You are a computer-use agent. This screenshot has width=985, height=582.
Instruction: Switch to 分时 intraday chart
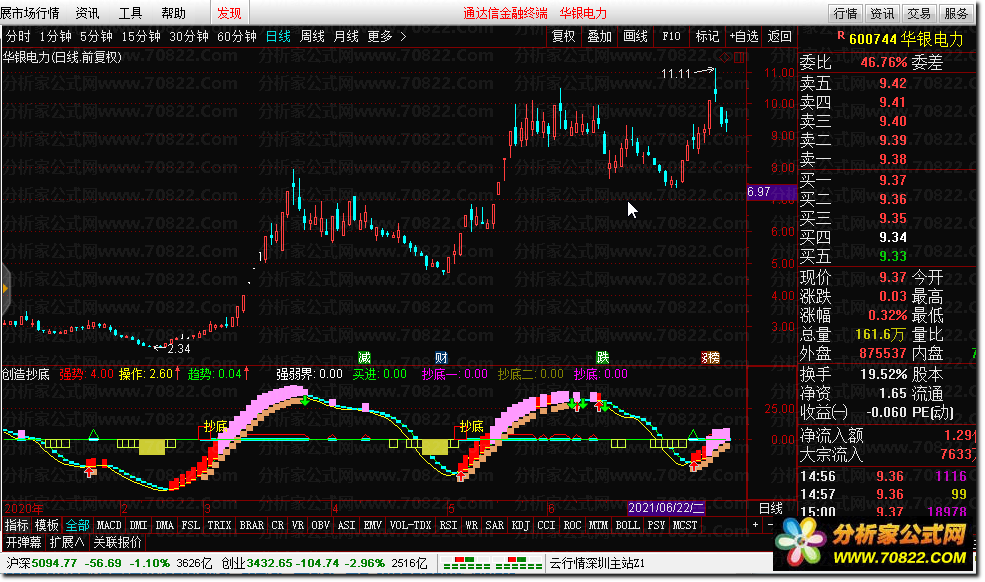pyautogui.click(x=18, y=36)
